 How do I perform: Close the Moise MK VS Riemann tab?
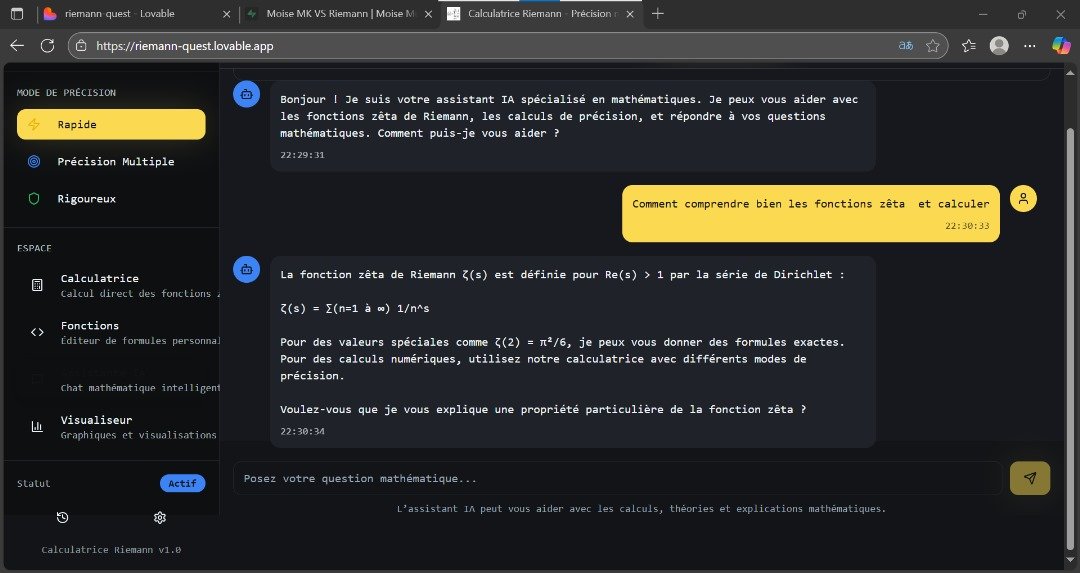point(428,14)
